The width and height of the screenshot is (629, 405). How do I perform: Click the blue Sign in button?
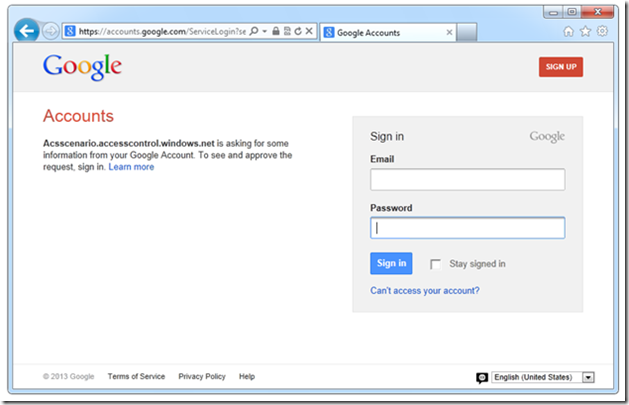pyautogui.click(x=391, y=263)
